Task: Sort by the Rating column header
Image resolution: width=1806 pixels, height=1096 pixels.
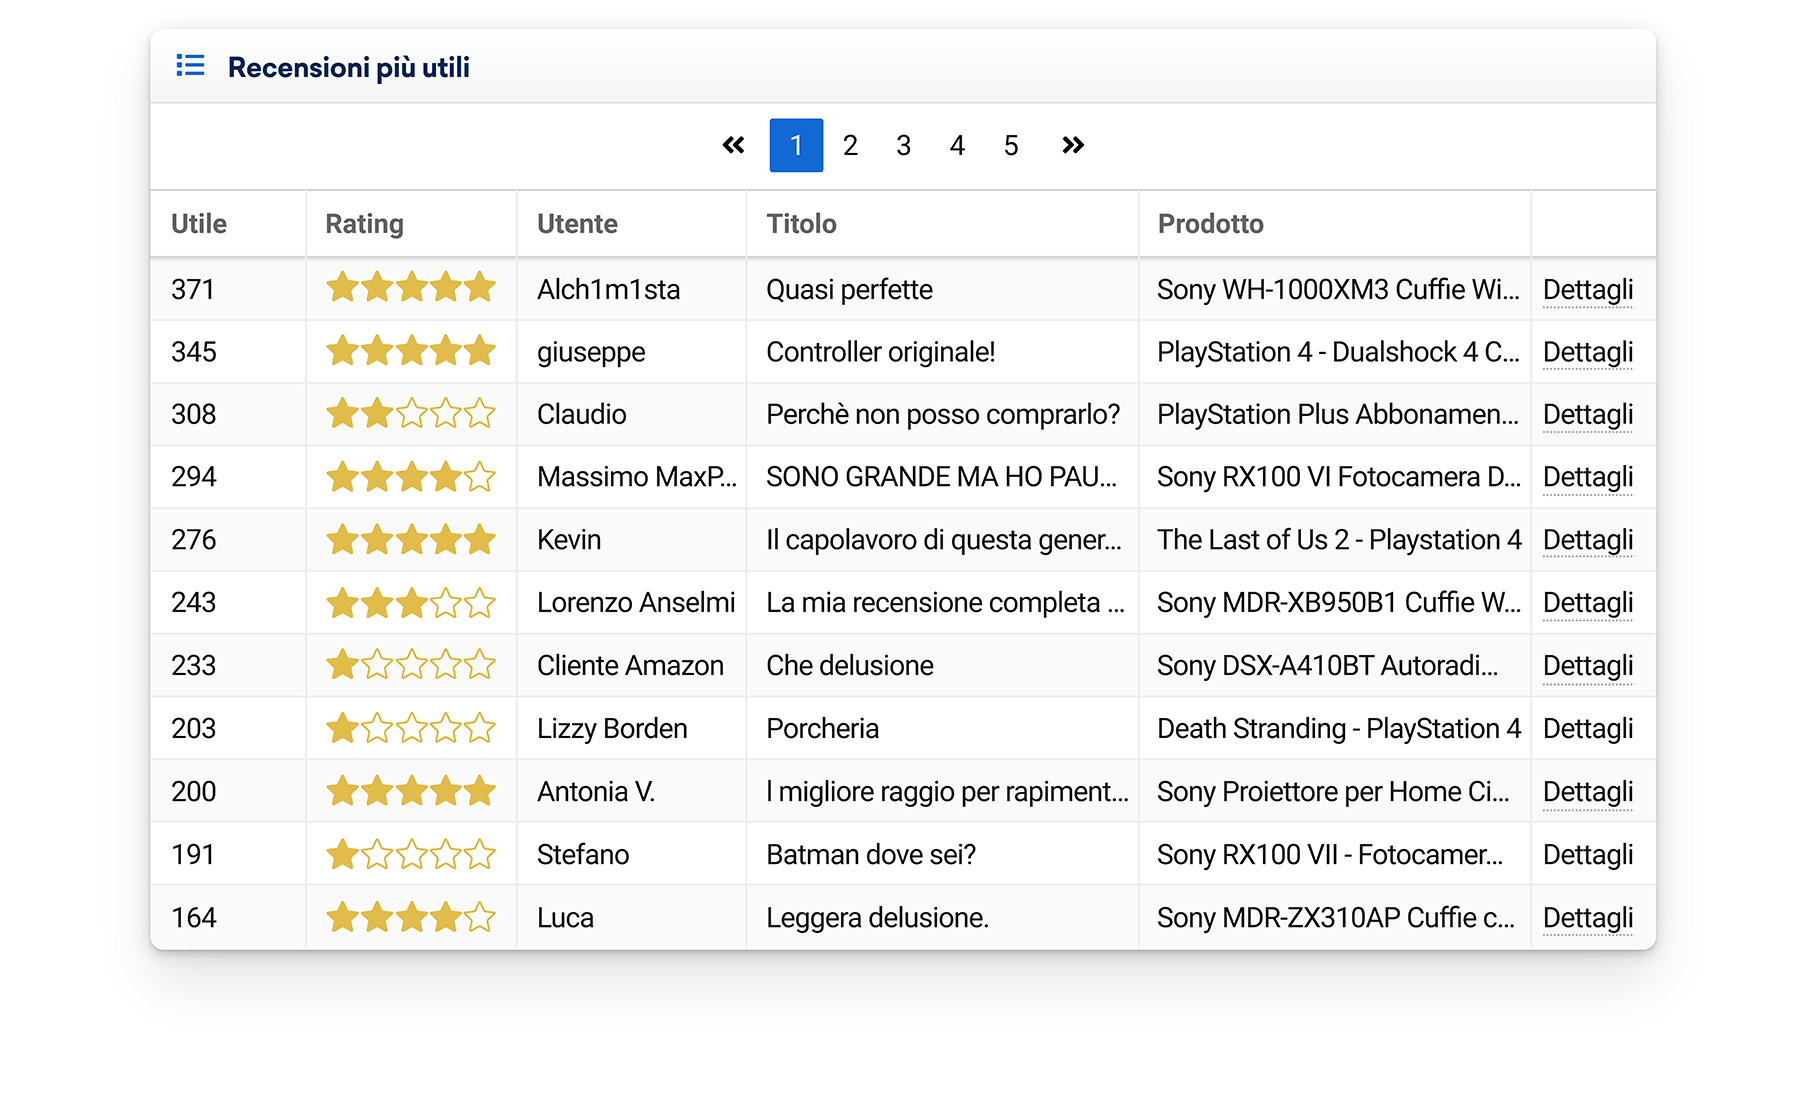Action: [364, 224]
